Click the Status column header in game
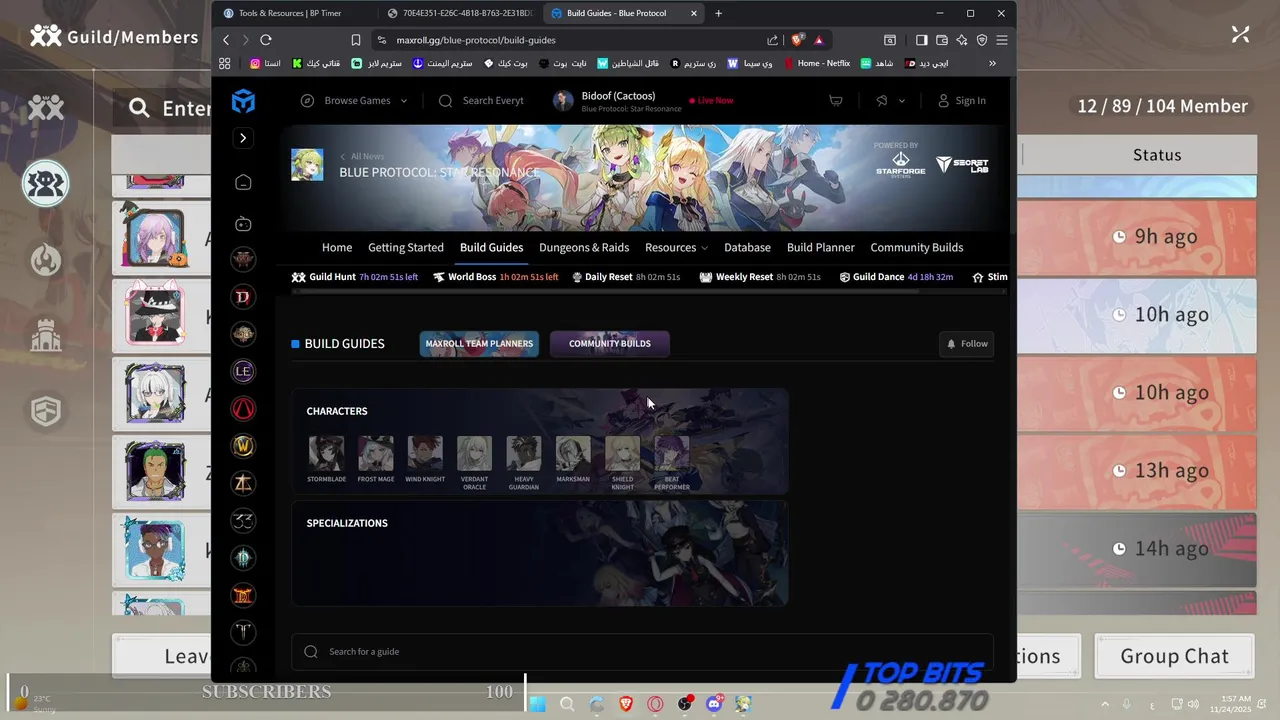The image size is (1280, 720). click(x=1157, y=155)
